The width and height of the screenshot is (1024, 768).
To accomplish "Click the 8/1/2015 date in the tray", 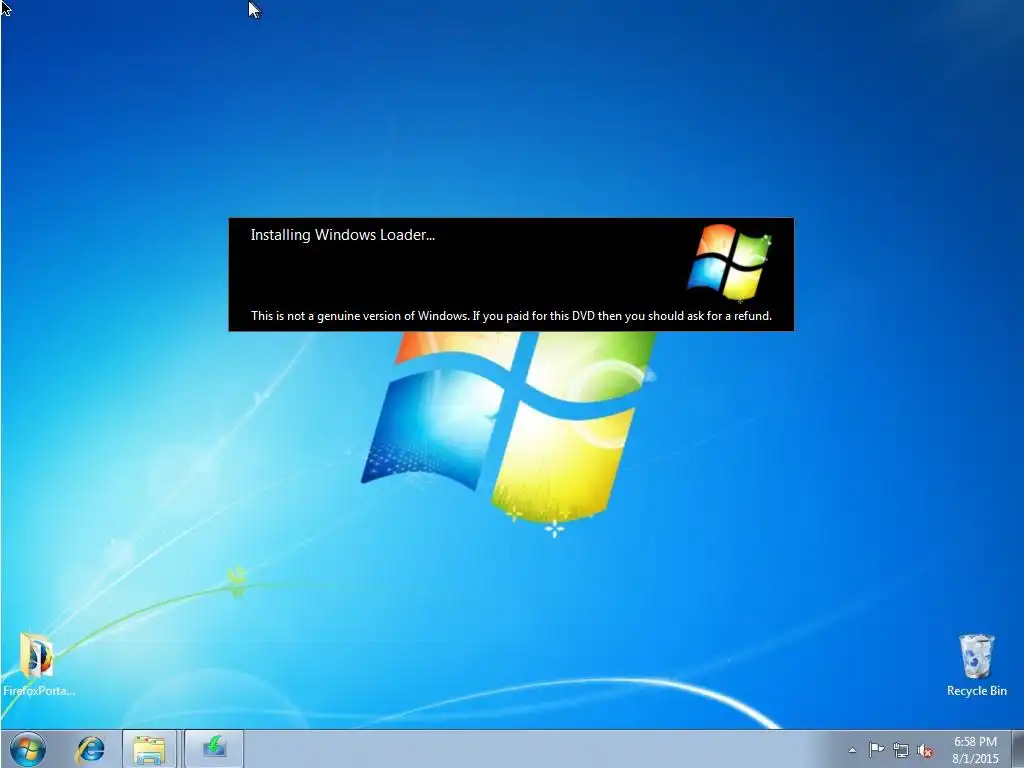I will [975, 759].
